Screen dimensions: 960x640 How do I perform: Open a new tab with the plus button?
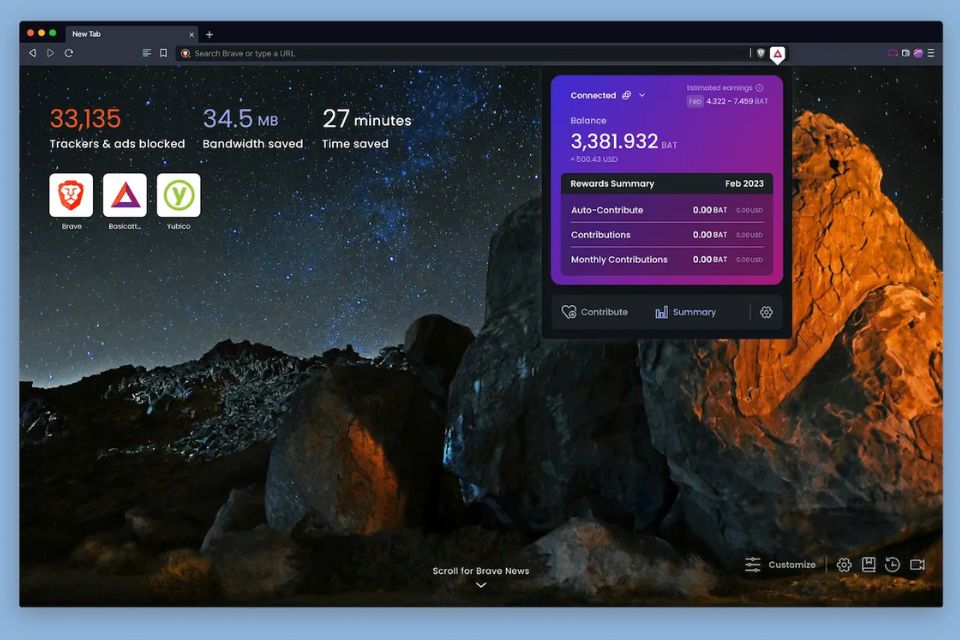pyautogui.click(x=209, y=34)
